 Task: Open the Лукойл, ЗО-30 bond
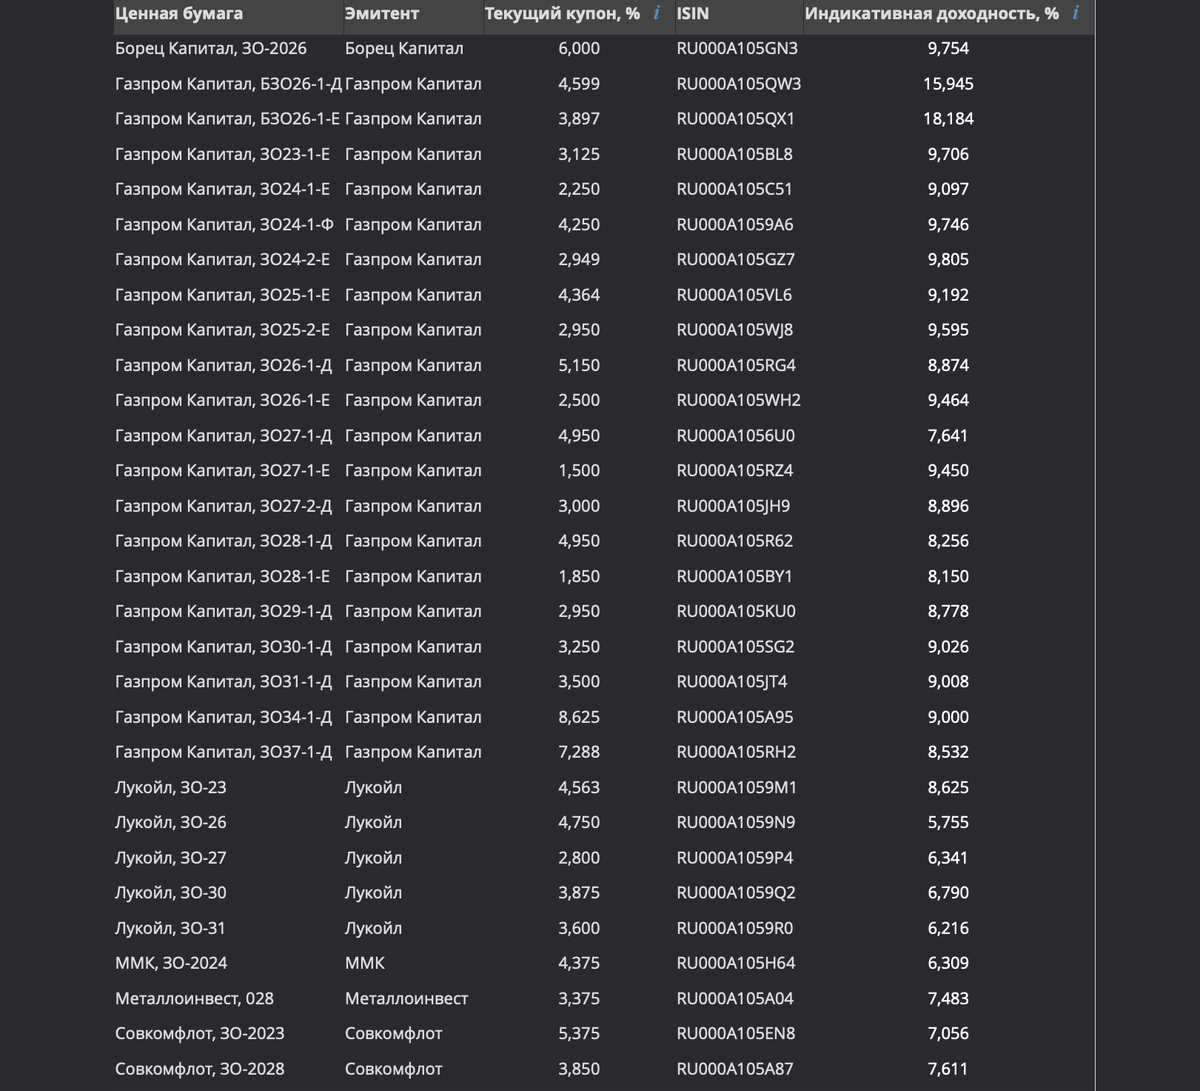coord(171,893)
